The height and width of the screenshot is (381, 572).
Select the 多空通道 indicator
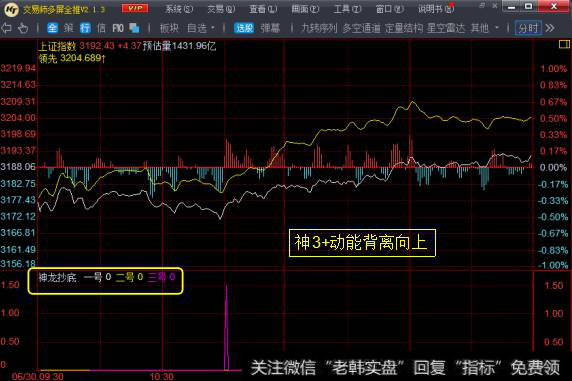[x=361, y=28]
